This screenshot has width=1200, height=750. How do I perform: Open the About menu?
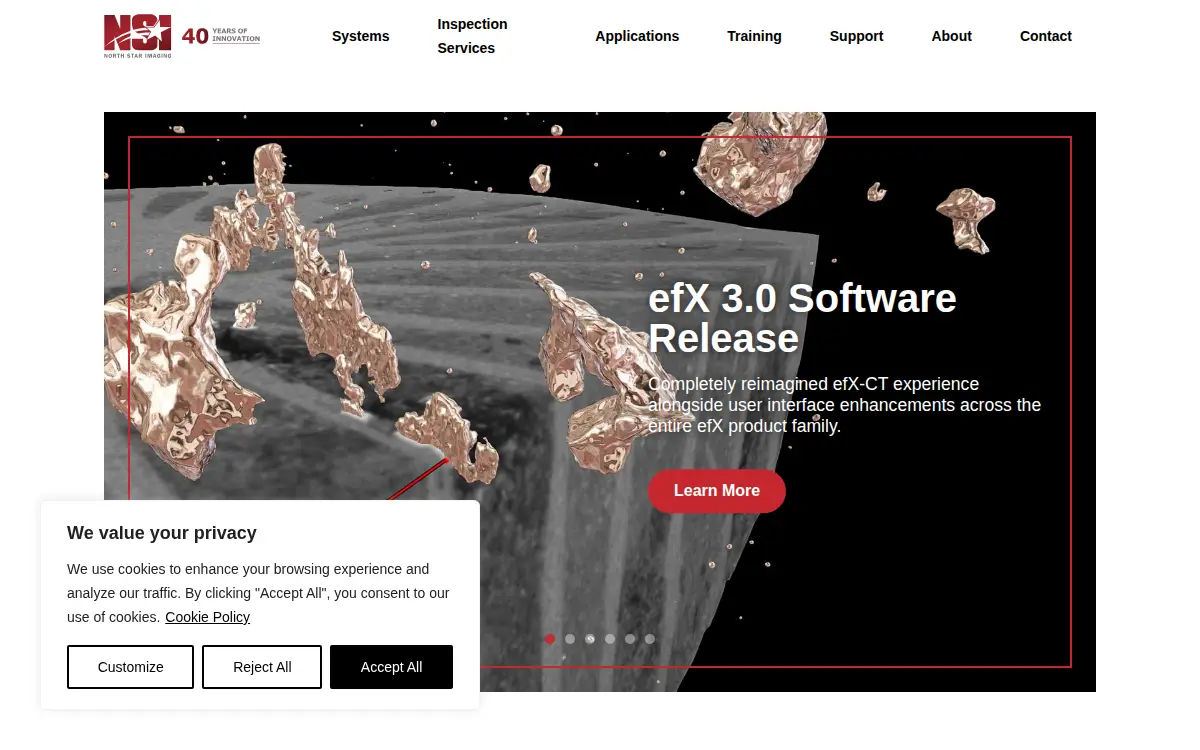point(951,36)
